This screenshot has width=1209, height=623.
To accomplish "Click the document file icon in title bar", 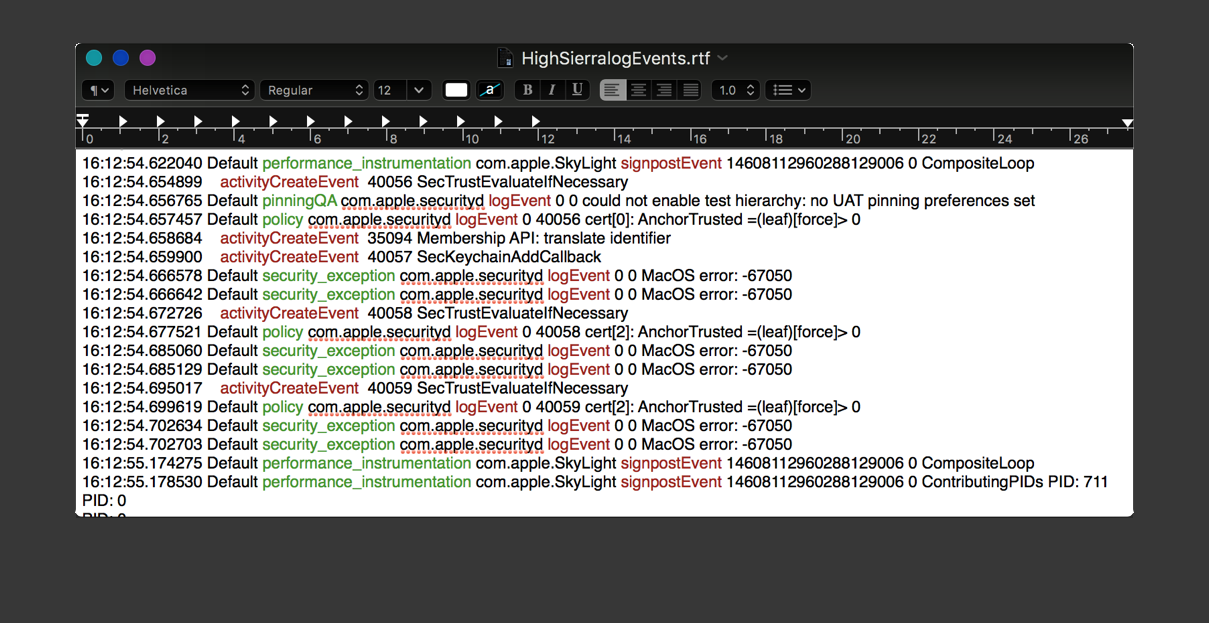I will pos(506,58).
